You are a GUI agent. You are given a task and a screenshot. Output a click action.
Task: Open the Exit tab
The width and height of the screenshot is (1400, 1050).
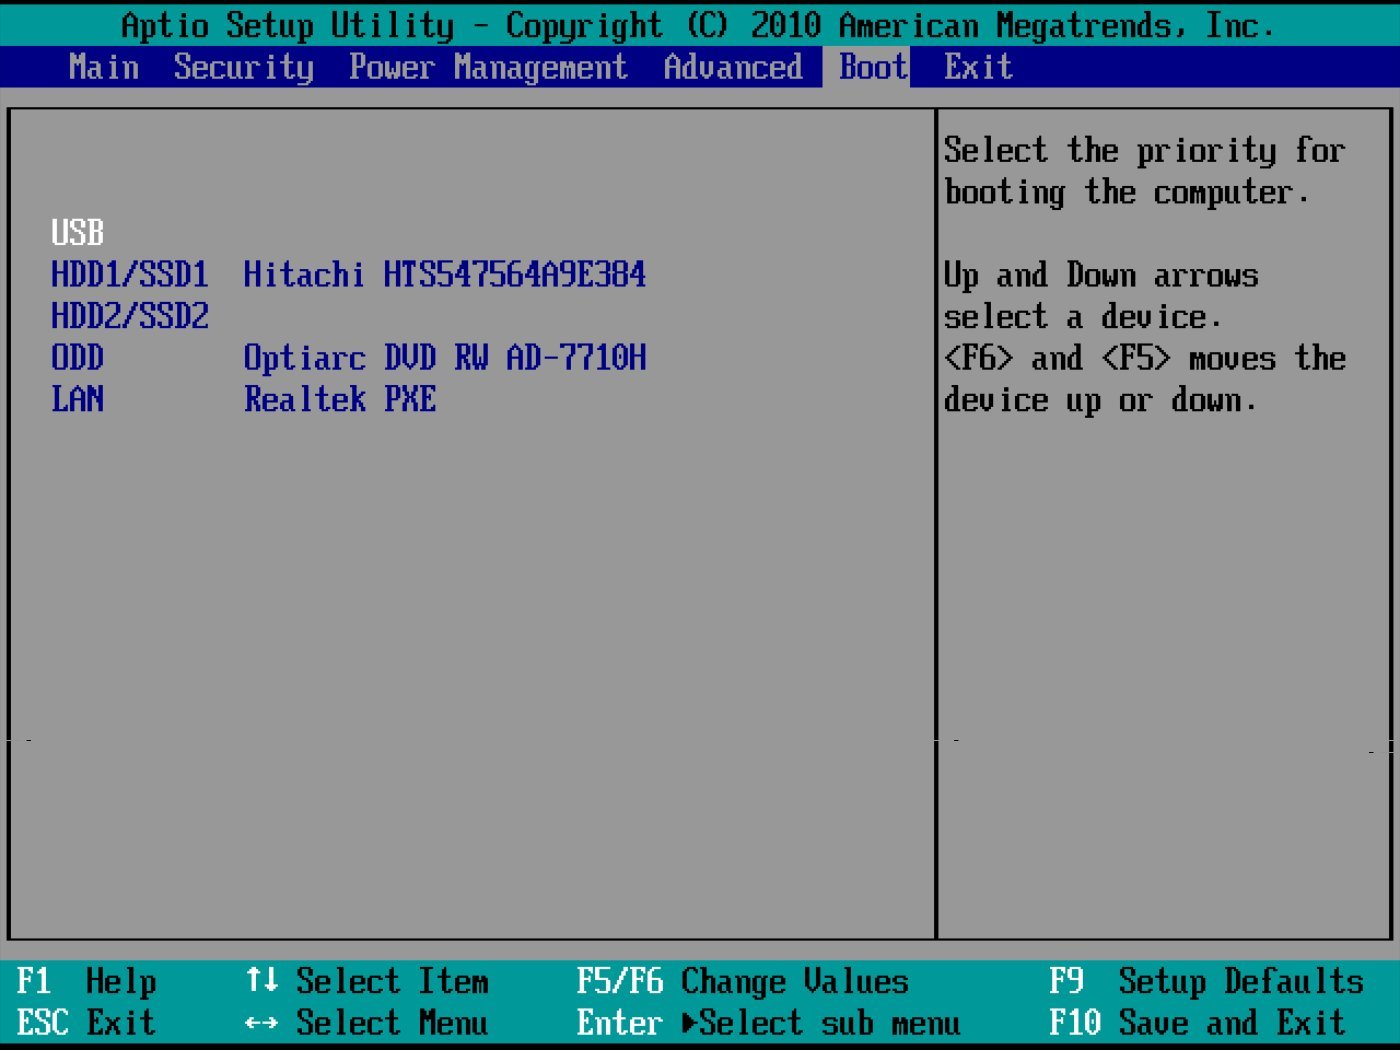click(978, 67)
